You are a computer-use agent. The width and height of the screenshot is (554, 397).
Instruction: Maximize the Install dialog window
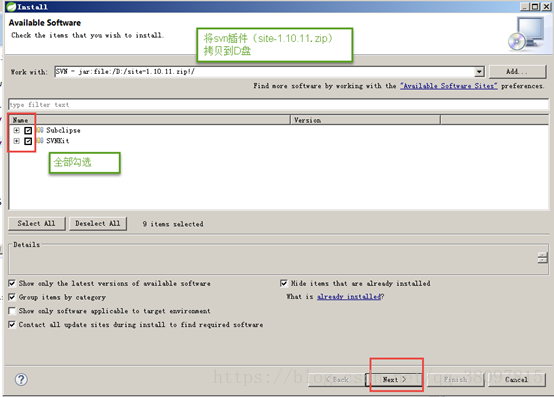pyautogui.click(x=536, y=7)
